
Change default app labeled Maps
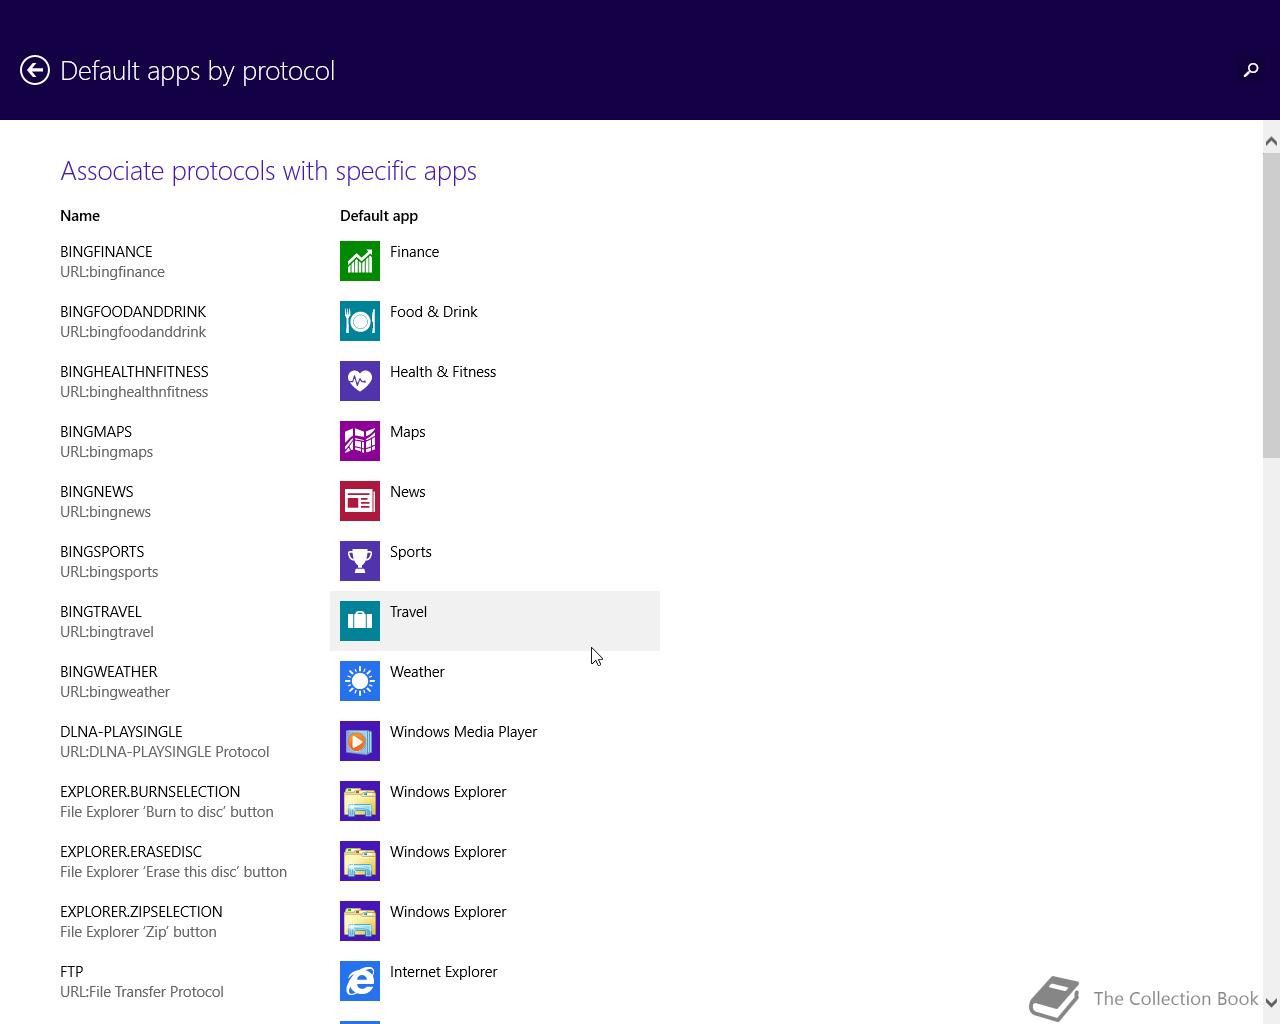click(407, 432)
